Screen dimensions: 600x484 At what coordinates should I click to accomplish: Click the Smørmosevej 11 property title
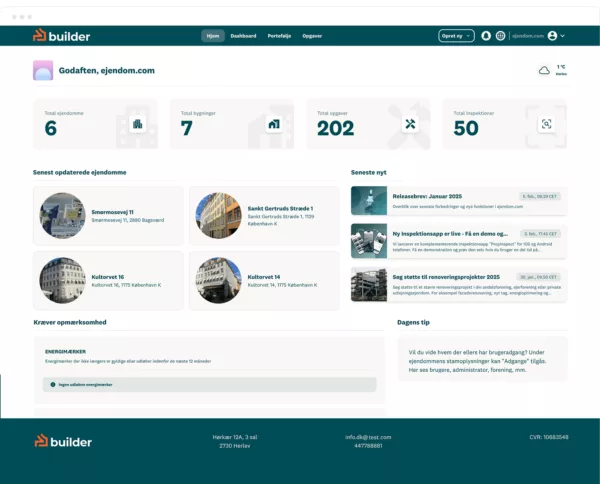click(x=112, y=212)
